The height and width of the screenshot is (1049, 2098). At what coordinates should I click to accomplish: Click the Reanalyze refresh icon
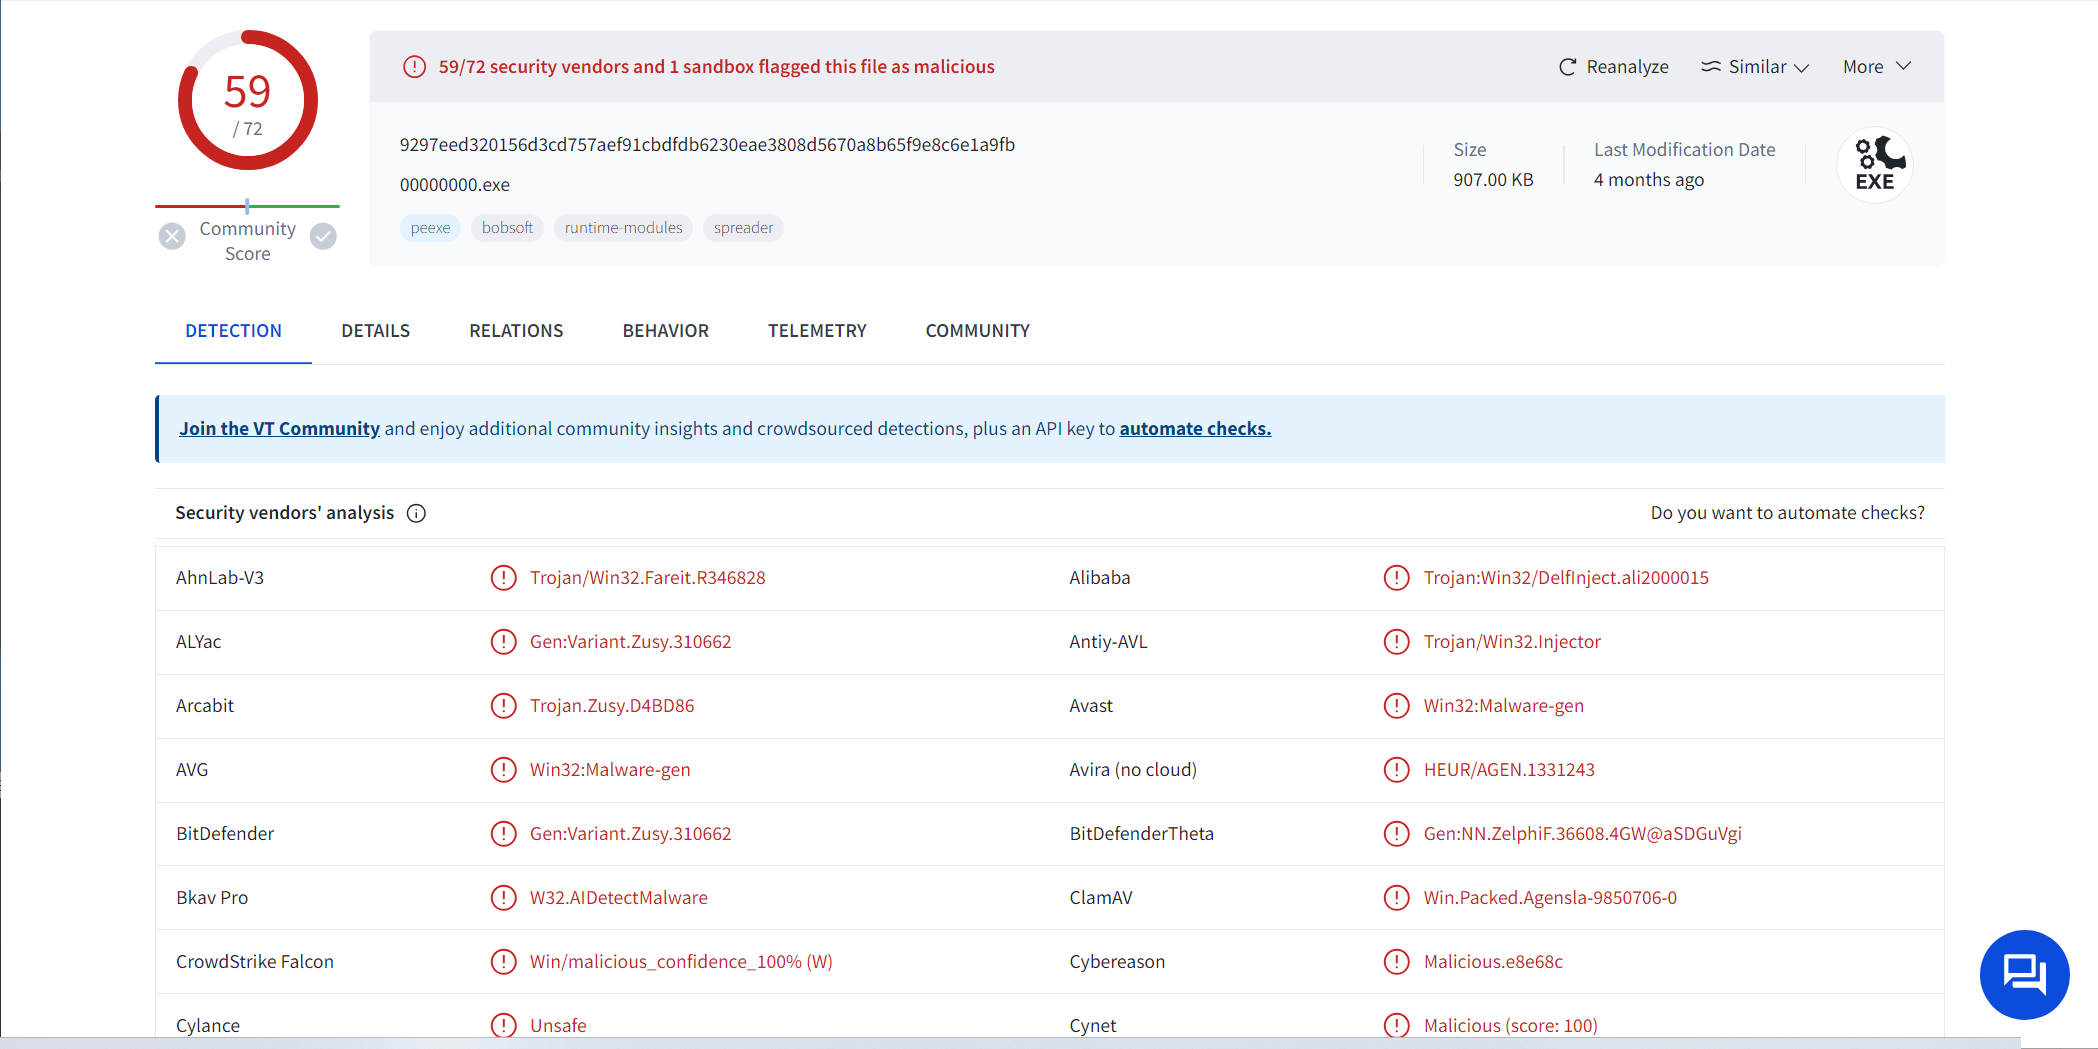coord(1567,67)
